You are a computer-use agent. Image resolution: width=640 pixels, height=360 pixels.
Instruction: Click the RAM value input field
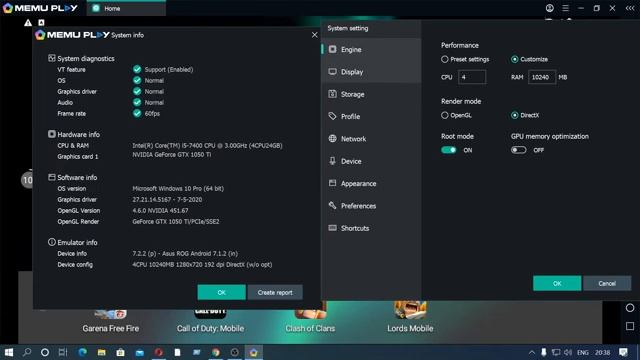pyautogui.click(x=542, y=77)
